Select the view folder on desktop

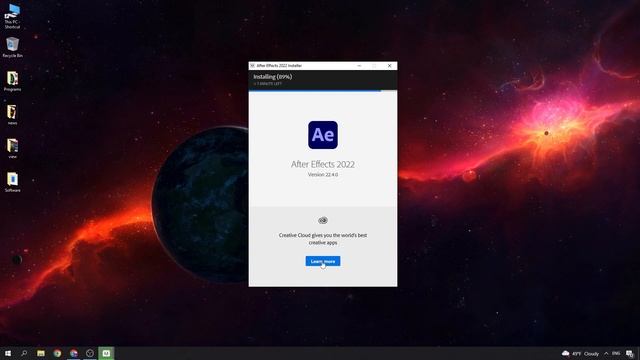point(12,149)
